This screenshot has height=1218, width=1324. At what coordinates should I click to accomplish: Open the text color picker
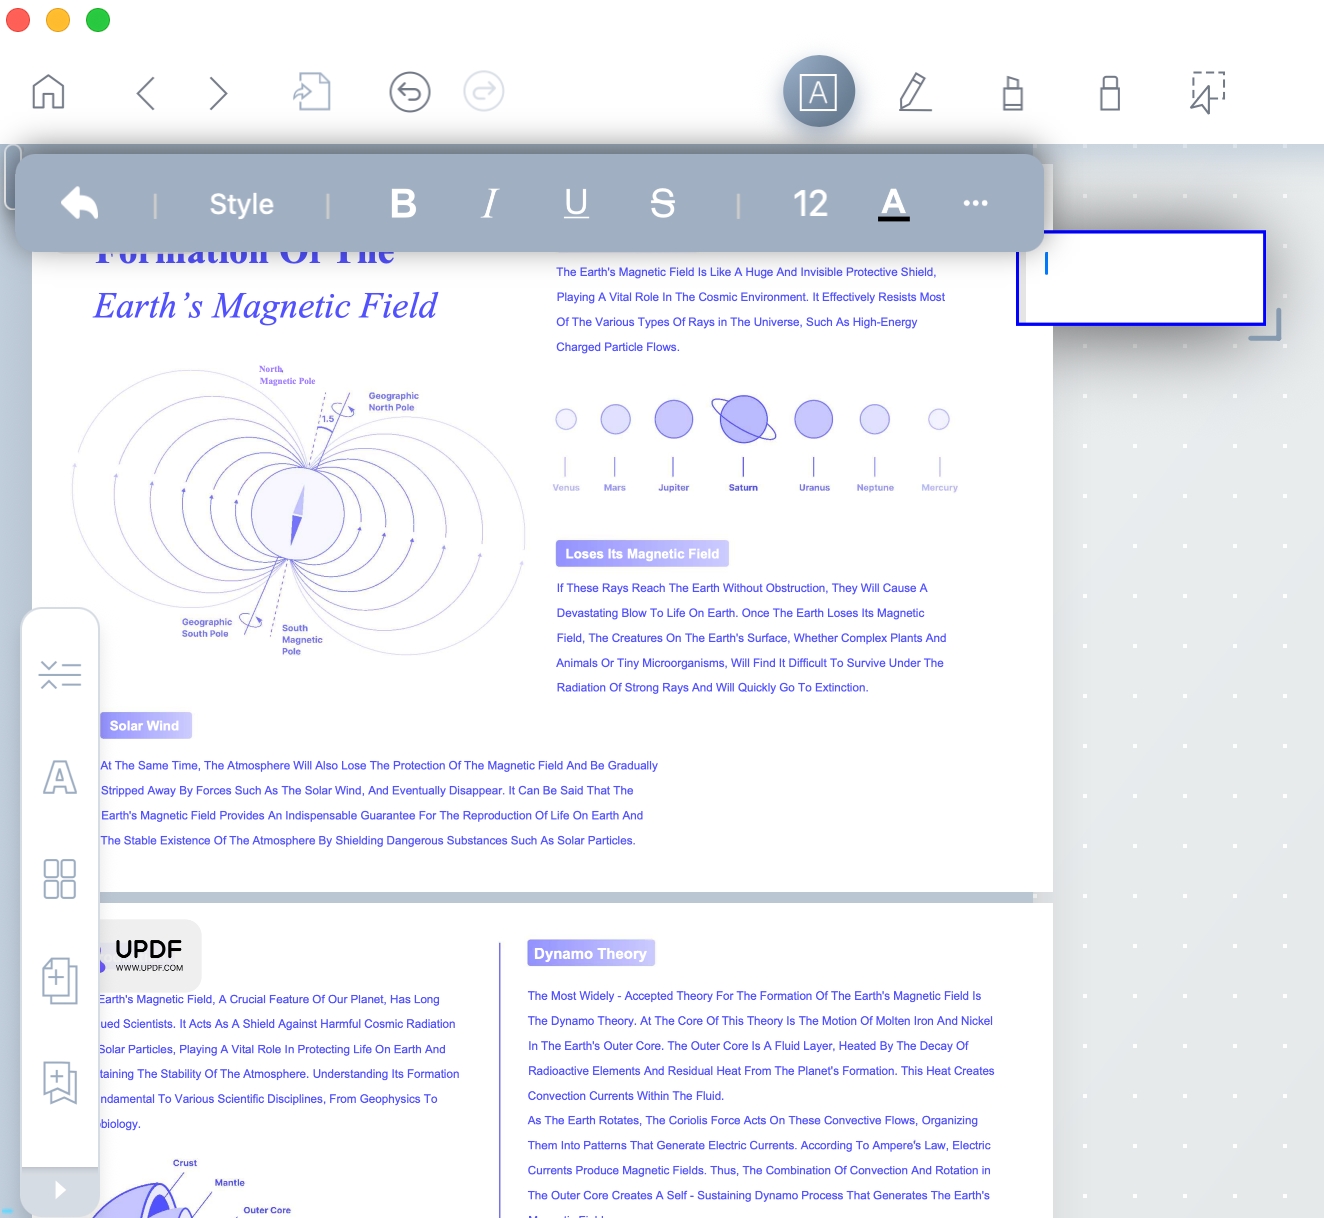(893, 204)
